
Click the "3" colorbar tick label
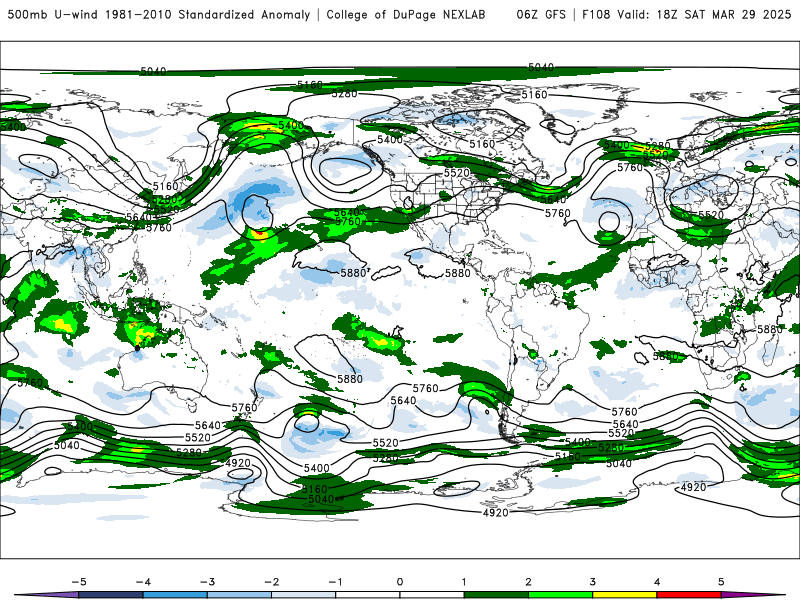point(592,582)
